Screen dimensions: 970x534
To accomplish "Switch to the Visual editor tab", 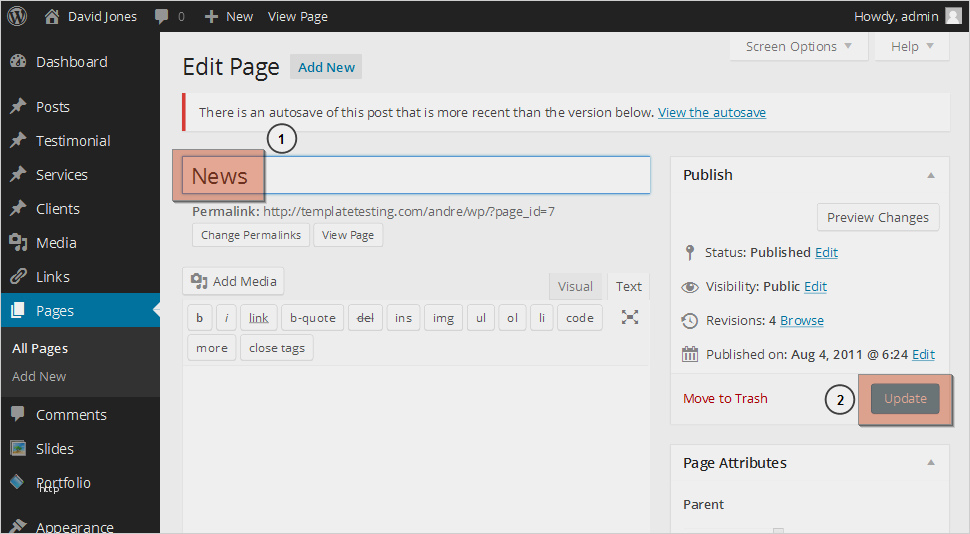I will (575, 286).
